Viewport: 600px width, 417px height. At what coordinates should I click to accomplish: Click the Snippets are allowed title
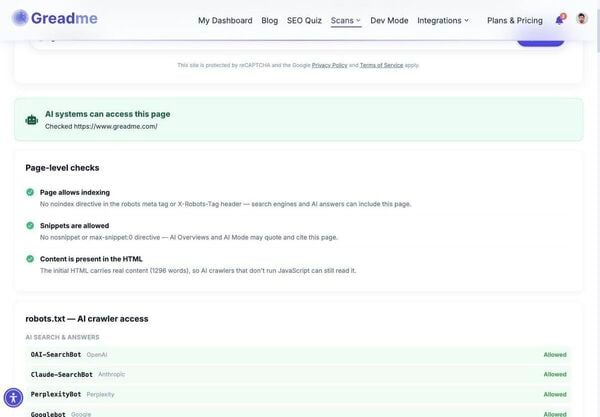(74, 226)
